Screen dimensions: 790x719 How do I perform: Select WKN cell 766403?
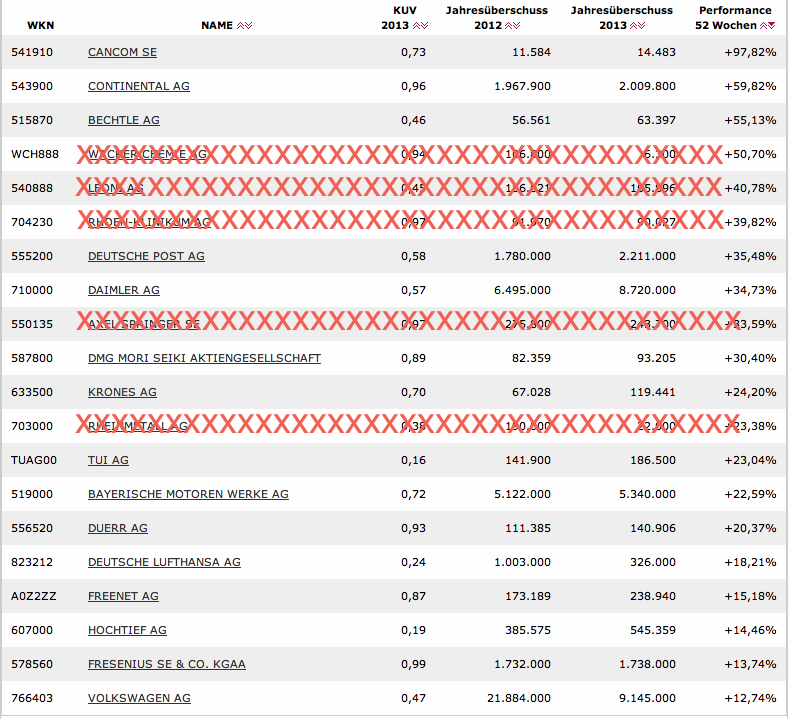click(32, 698)
